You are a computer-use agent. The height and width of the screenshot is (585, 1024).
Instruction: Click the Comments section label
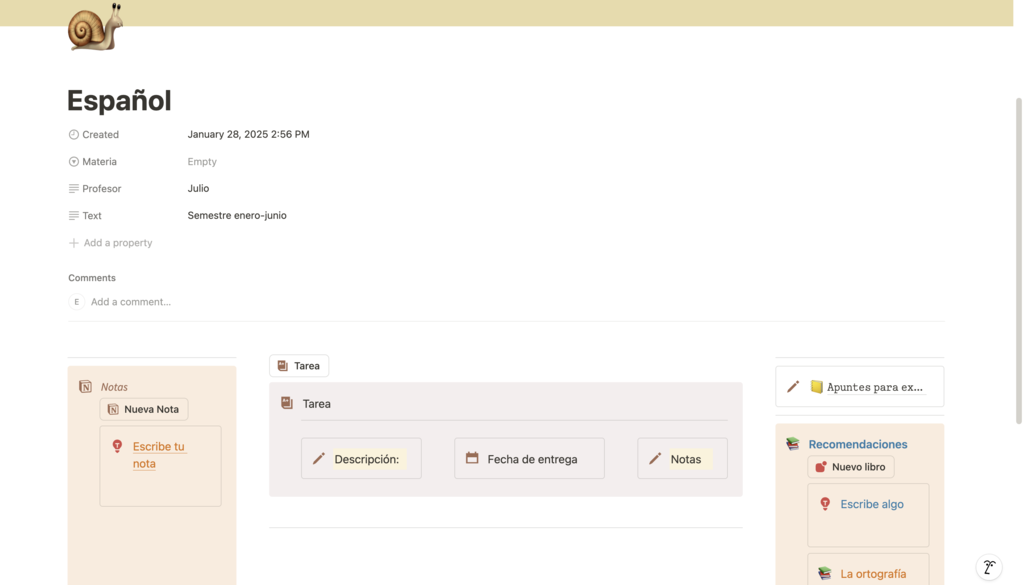92,277
